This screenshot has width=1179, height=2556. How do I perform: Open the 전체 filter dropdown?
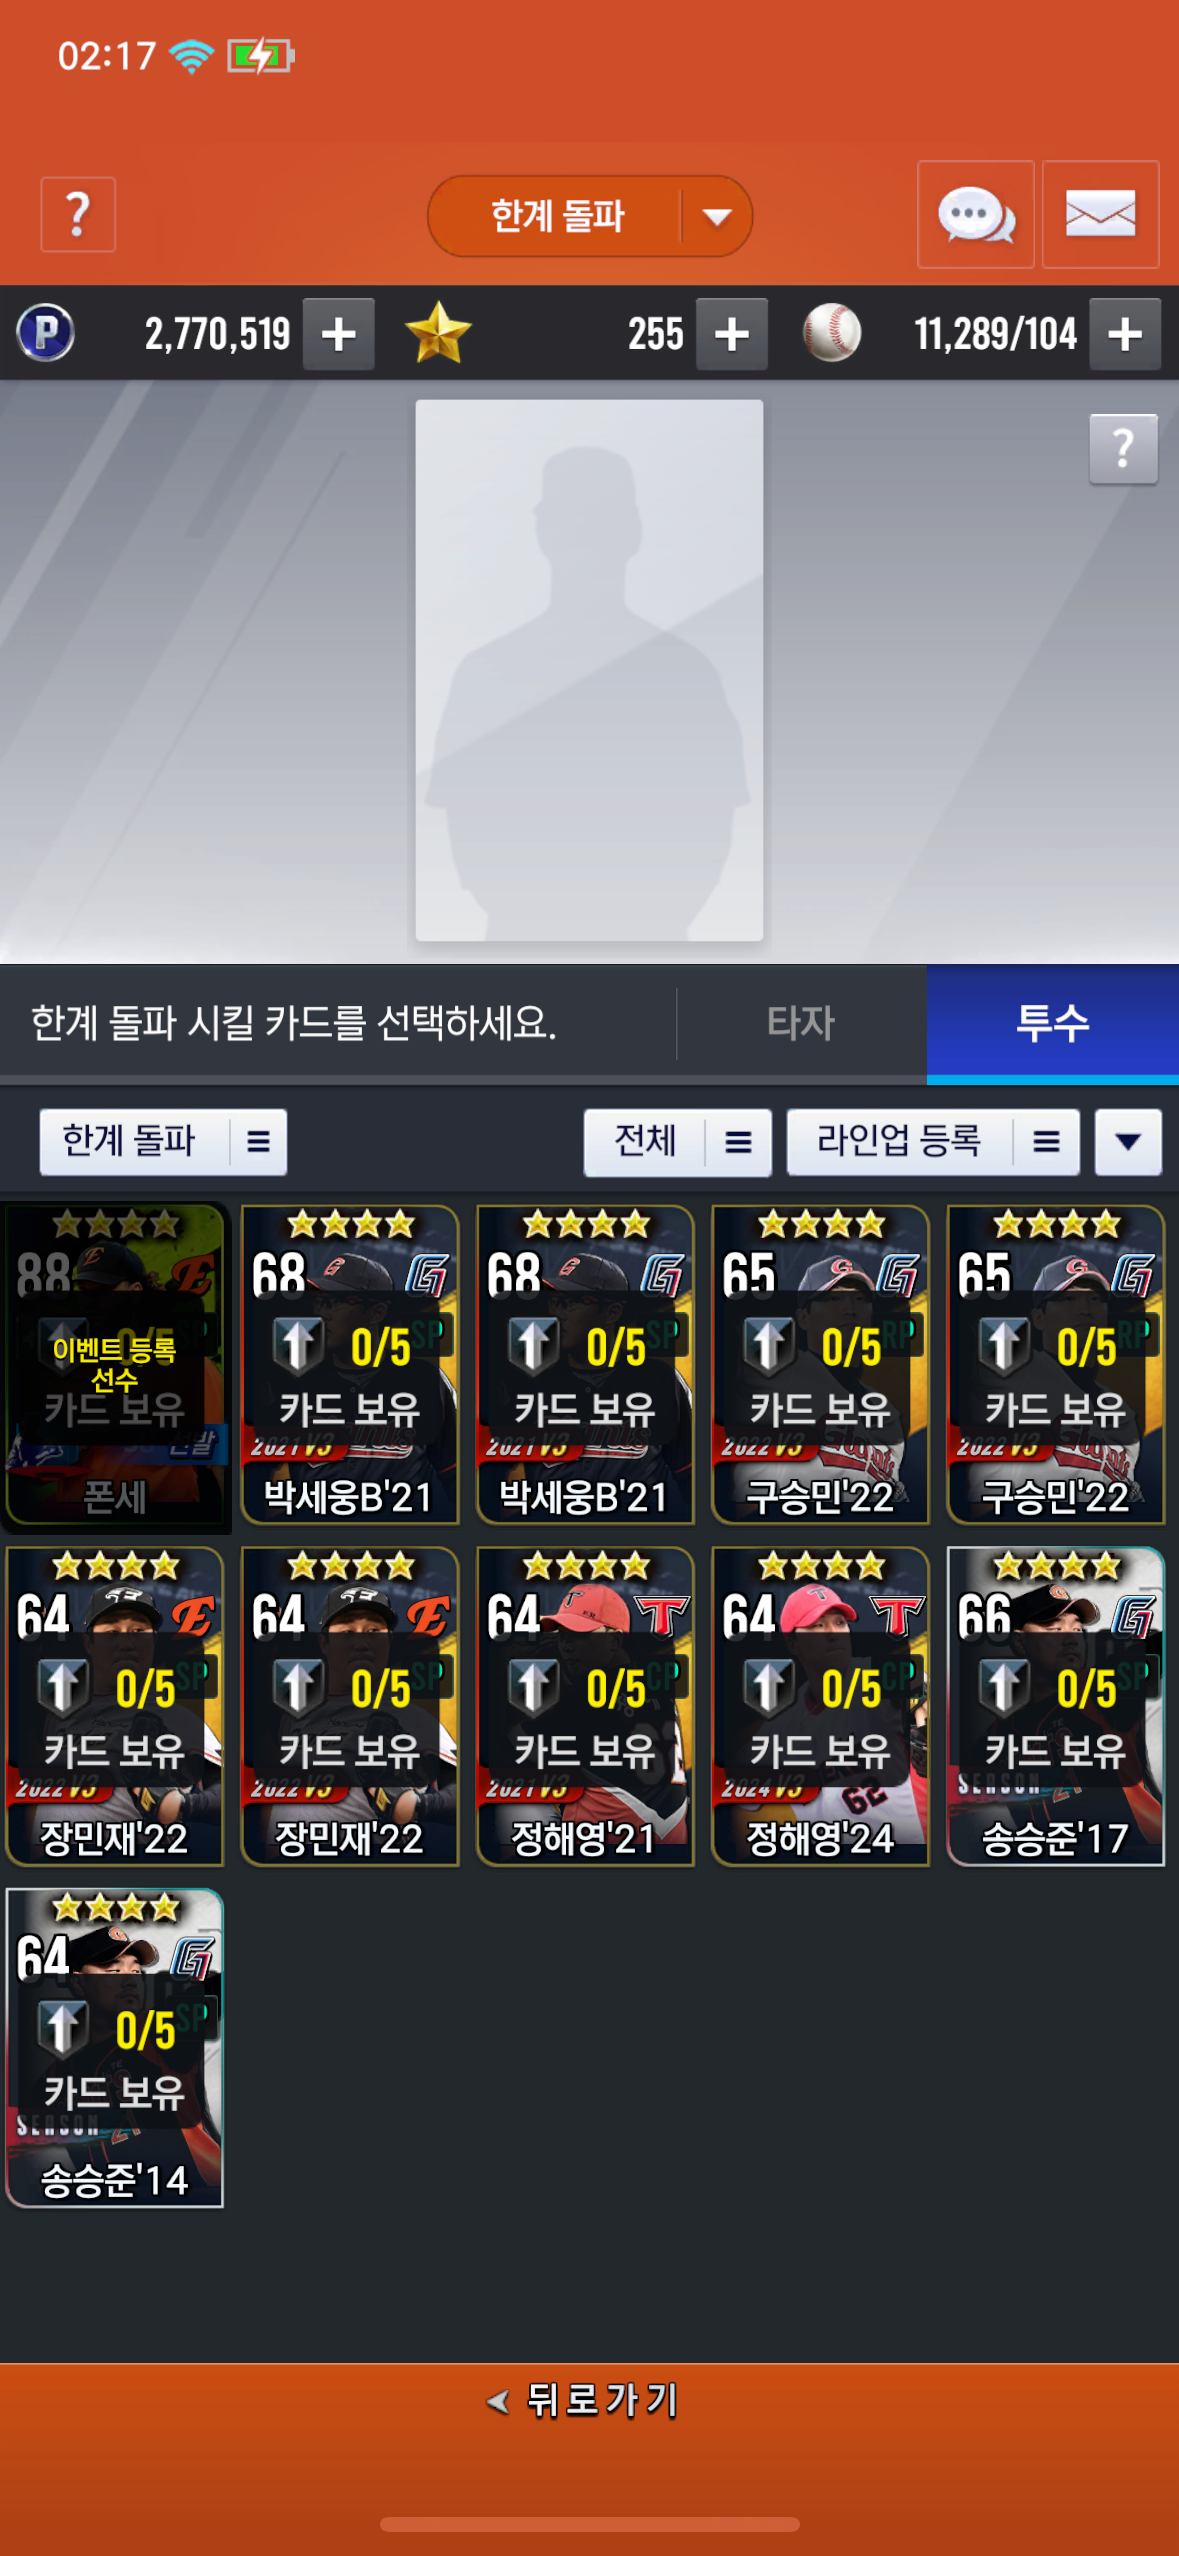point(677,1141)
